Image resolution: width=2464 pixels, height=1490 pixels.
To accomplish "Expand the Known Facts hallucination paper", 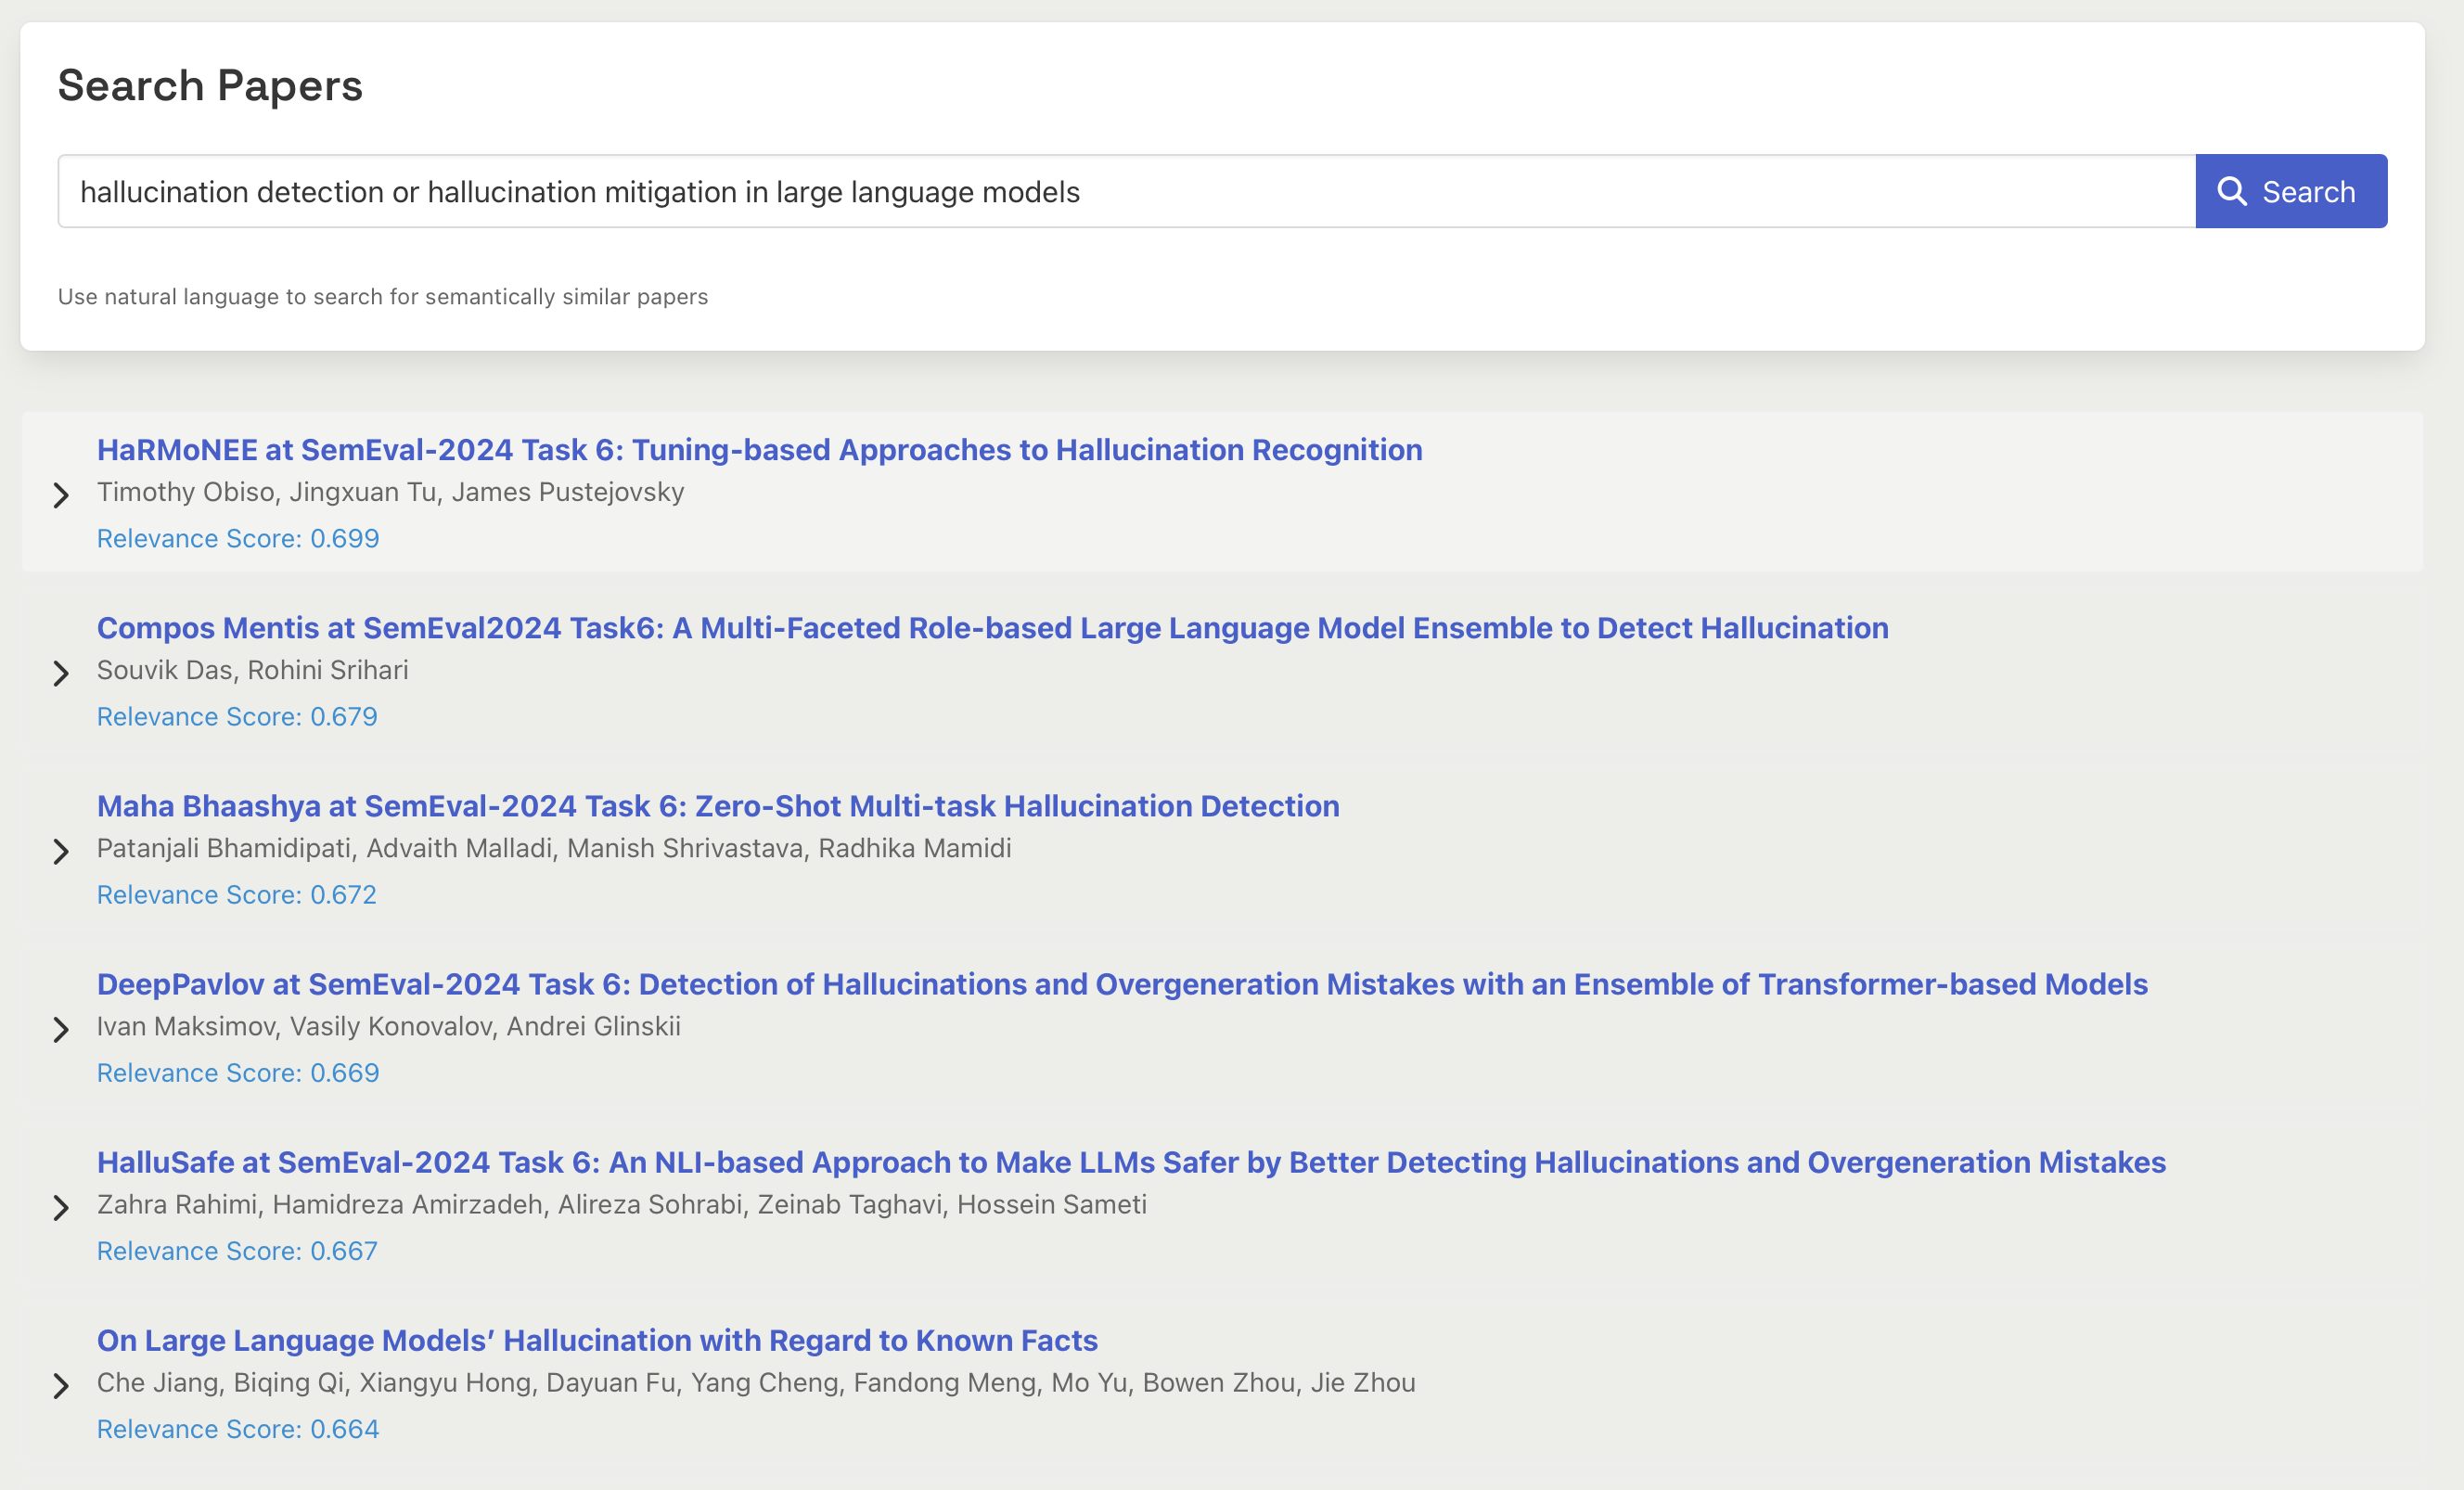I will click(61, 1386).
